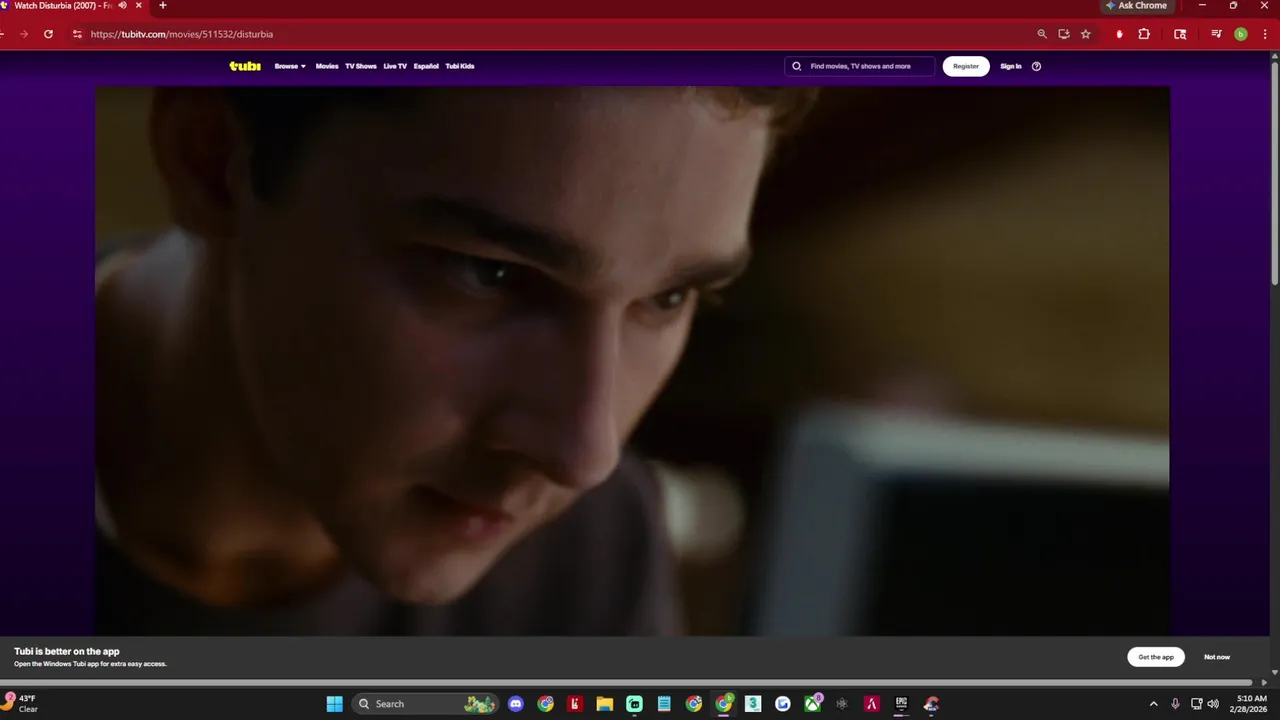Click the taskbar Search box

[x=427, y=704]
